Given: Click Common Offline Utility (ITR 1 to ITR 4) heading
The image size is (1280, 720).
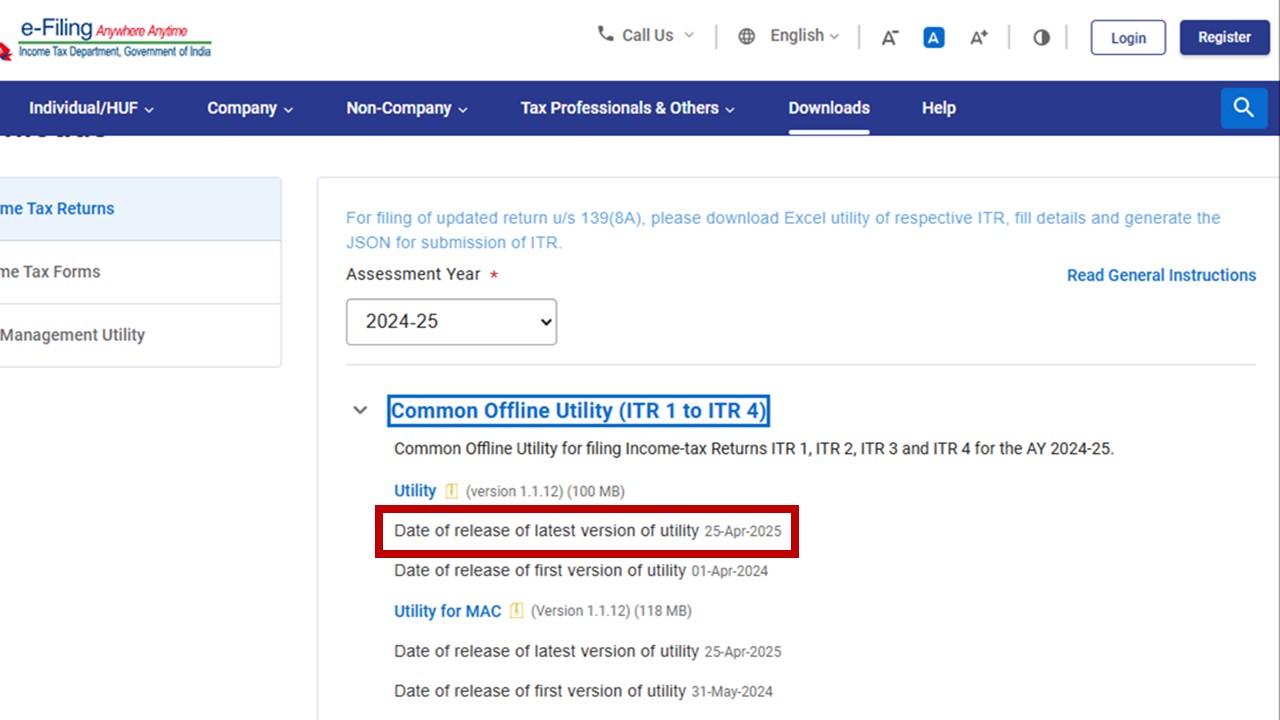Looking at the screenshot, I should pyautogui.click(x=578, y=411).
